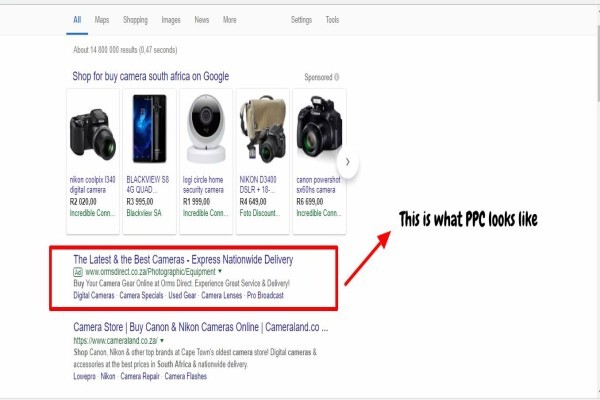Click 'nikon coolpix l340 digital camera' link
Screen dimensions: 600x400
click(x=93, y=184)
